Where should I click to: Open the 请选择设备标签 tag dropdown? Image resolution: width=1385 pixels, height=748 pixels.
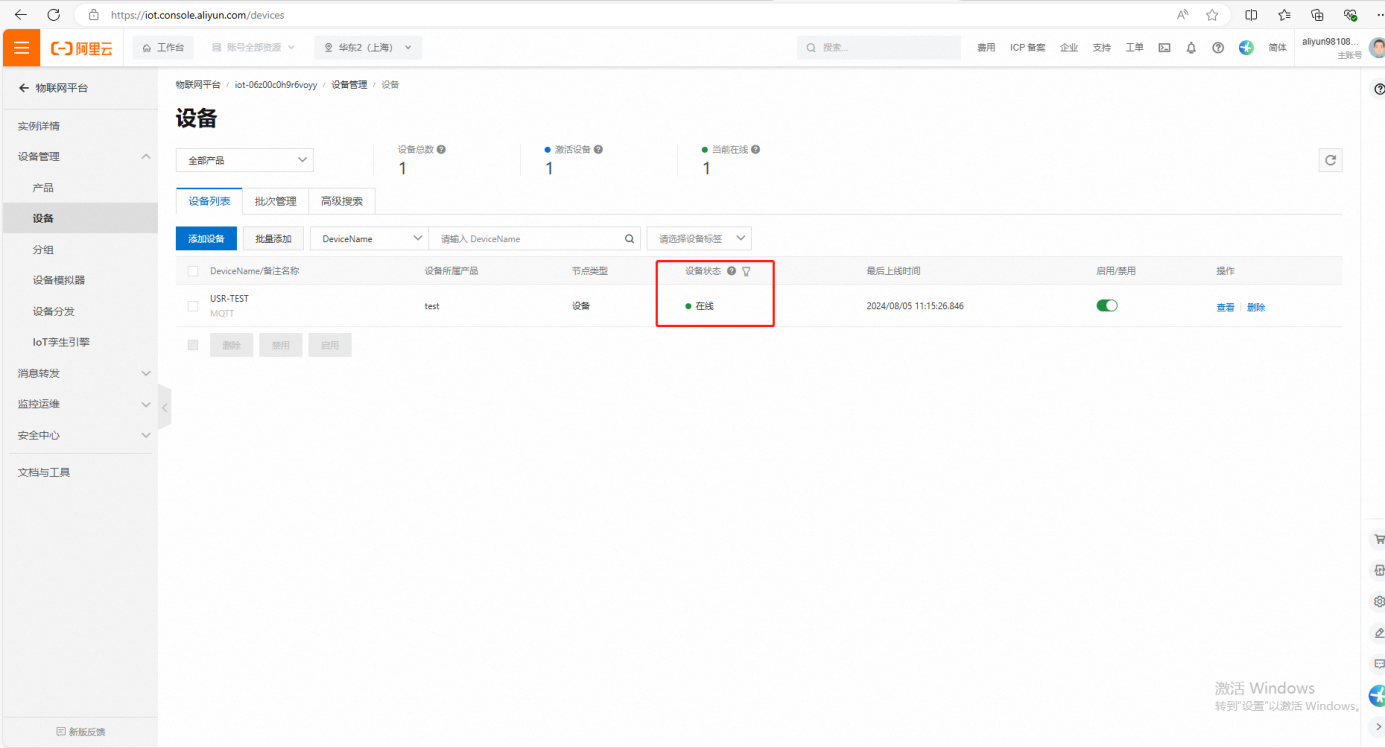(x=699, y=239)
